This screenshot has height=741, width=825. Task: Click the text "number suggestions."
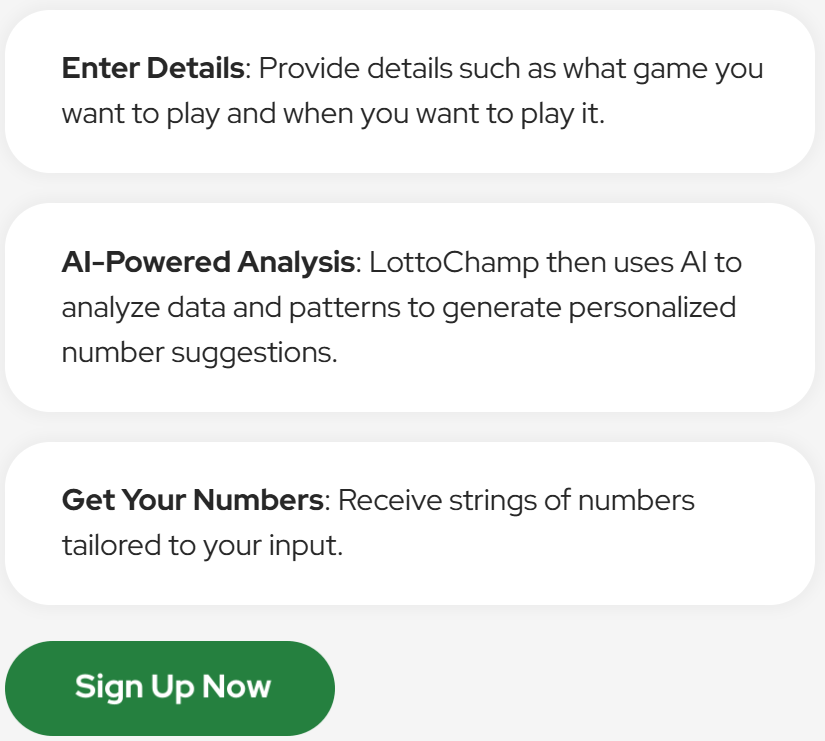tap(199, 351)
